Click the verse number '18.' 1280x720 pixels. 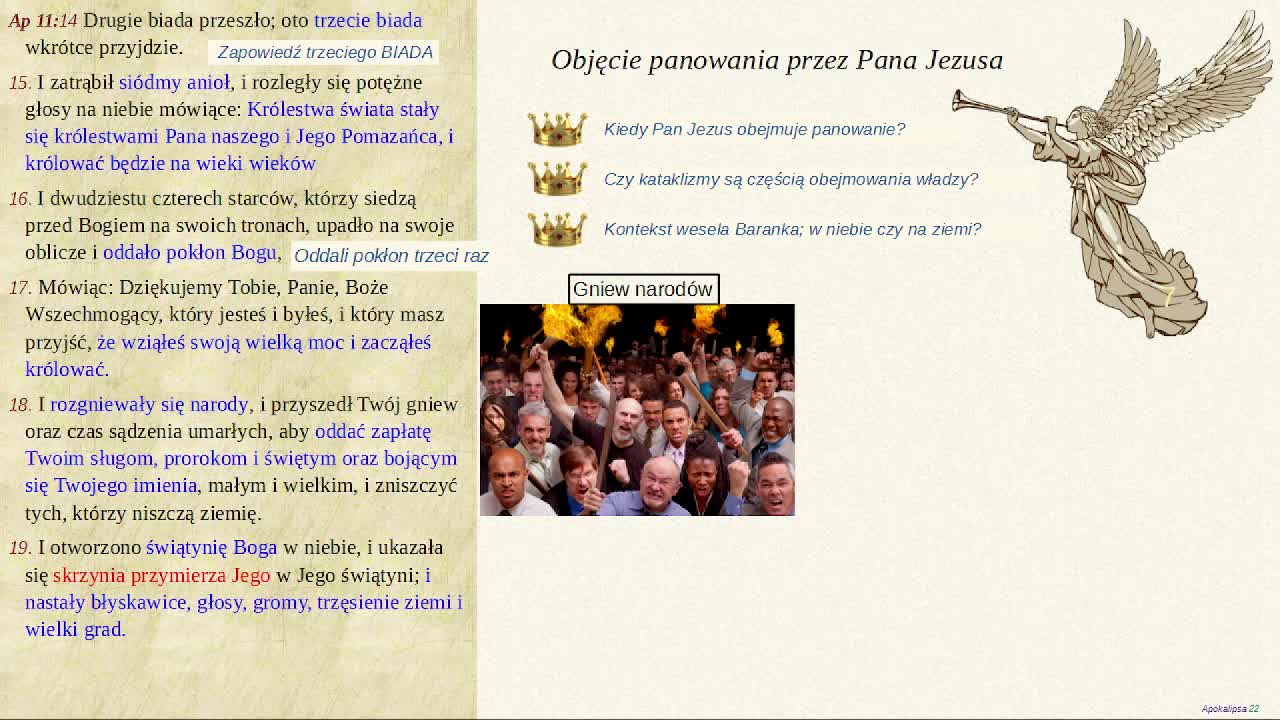[20, 404]
